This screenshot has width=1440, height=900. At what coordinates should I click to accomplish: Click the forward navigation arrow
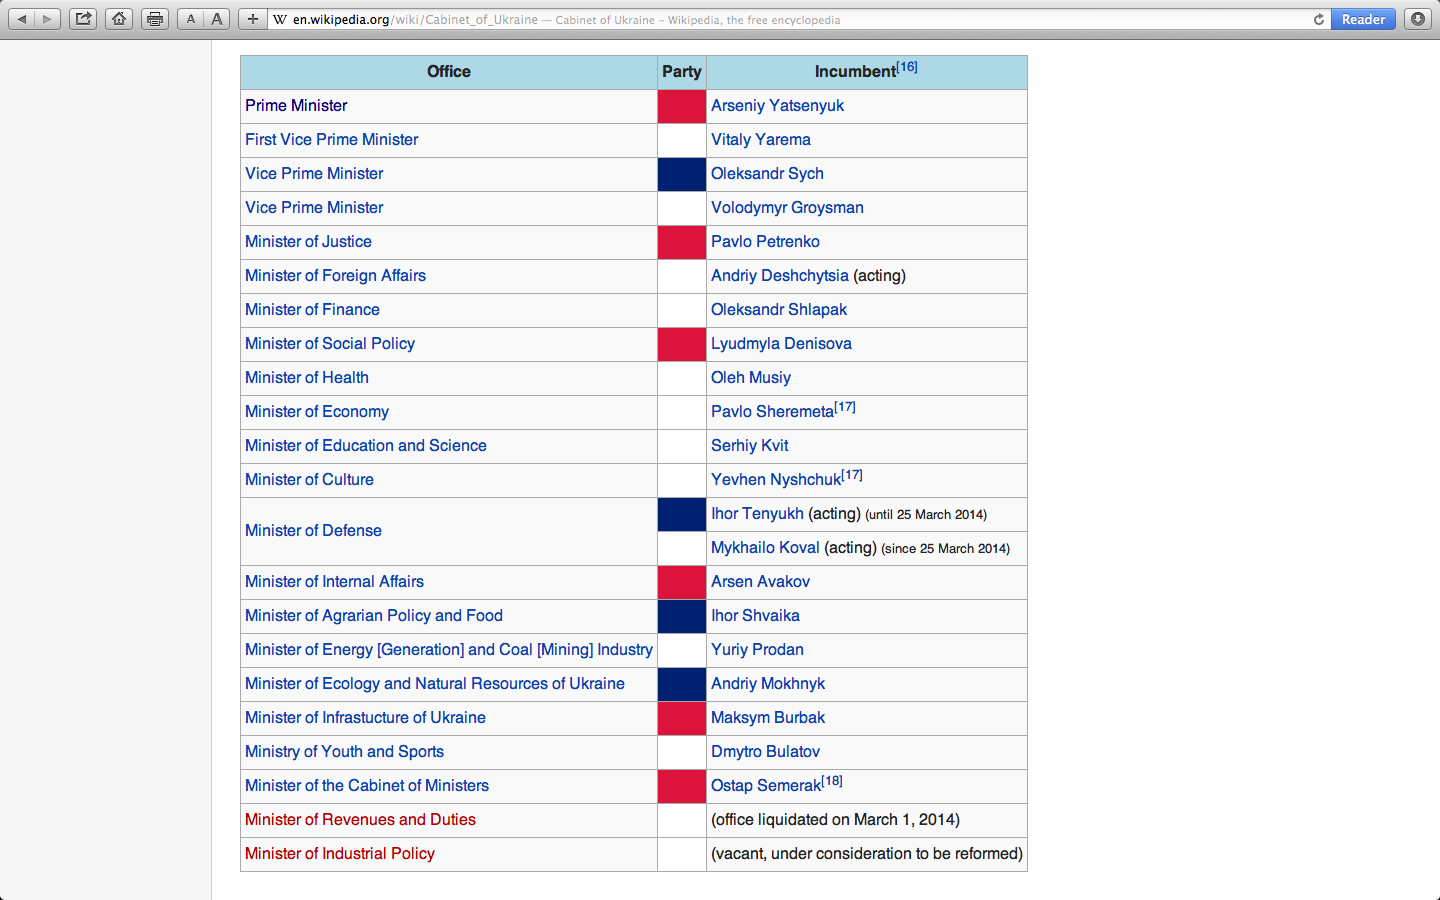47,19
